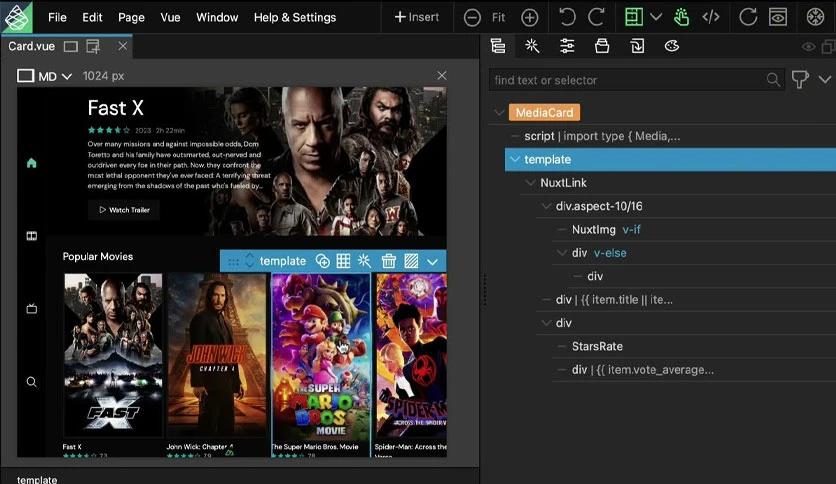Click the Insert button
This screenshot has height=484, width=836.
click(416, 17)
